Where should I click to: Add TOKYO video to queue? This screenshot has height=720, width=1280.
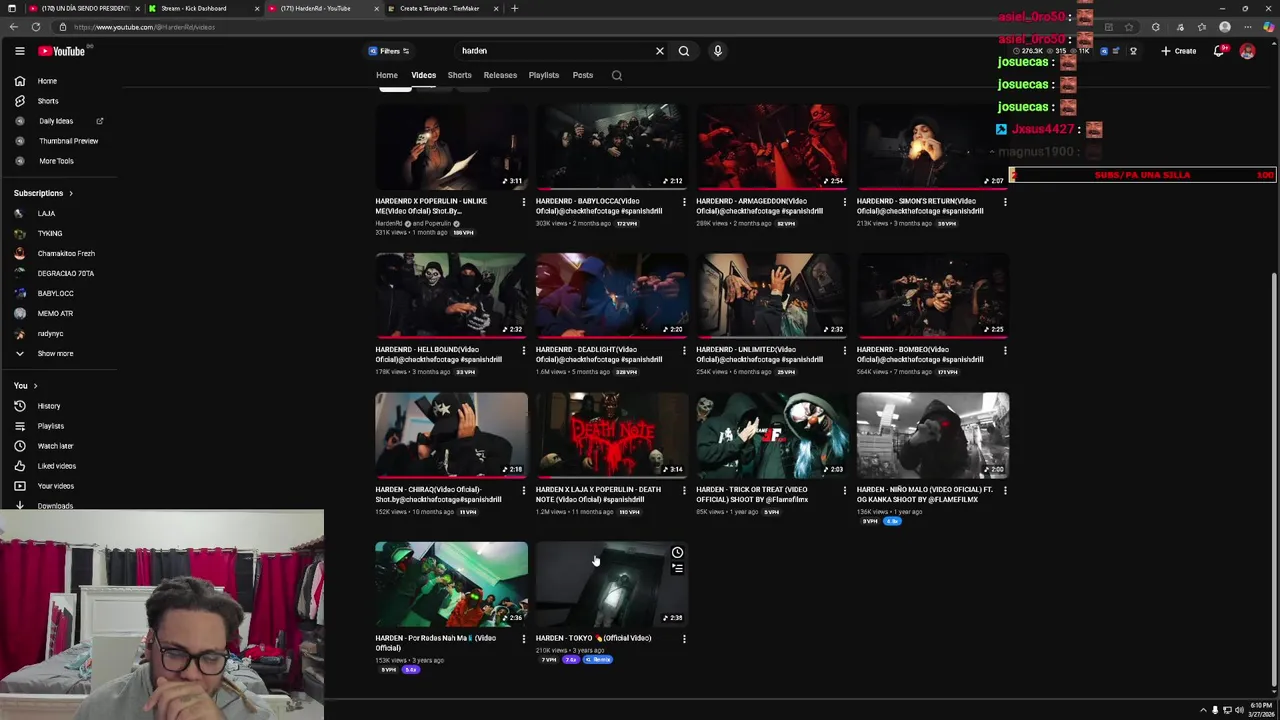[677, 568]
